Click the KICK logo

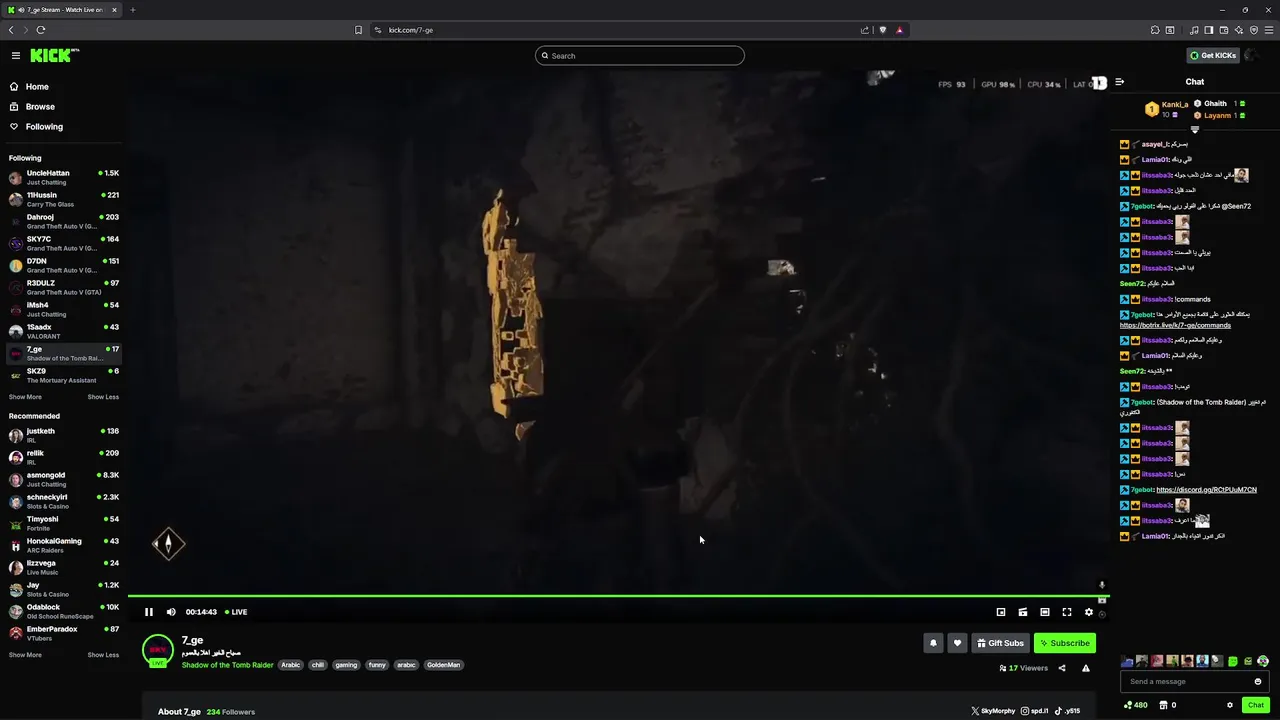click(54, 56)
